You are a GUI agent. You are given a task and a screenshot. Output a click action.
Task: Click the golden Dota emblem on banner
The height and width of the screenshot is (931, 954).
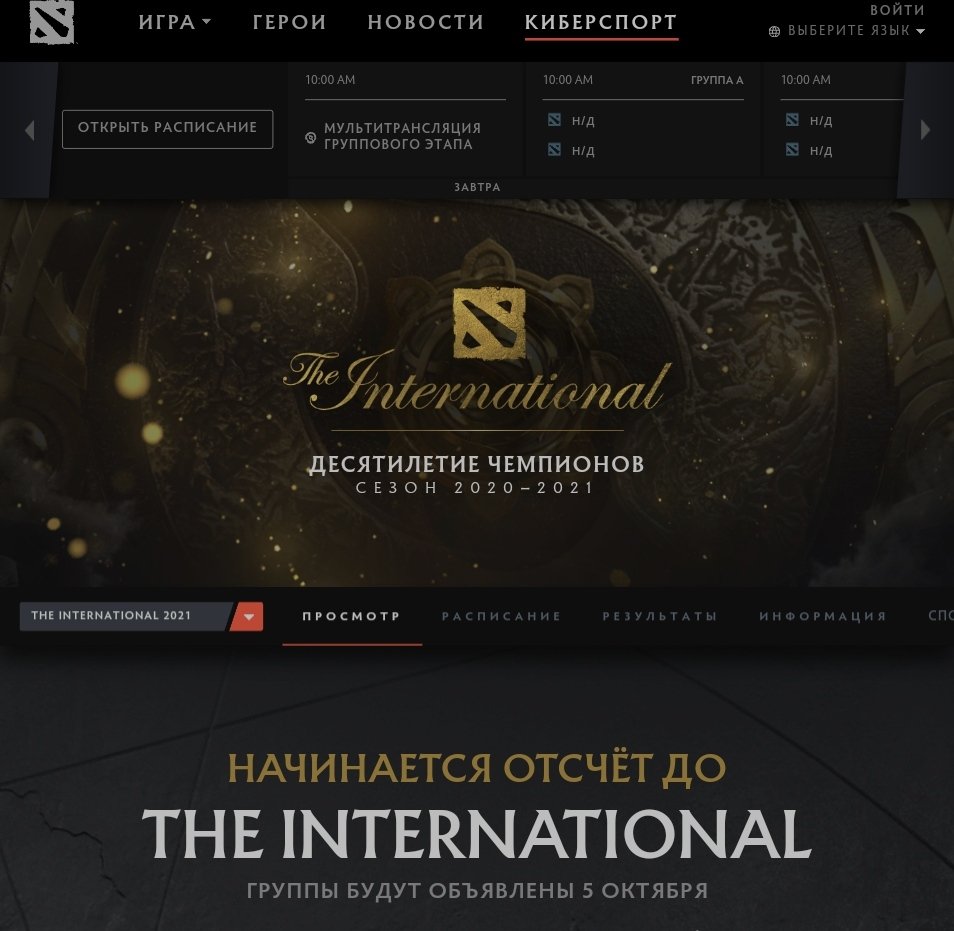489,323
